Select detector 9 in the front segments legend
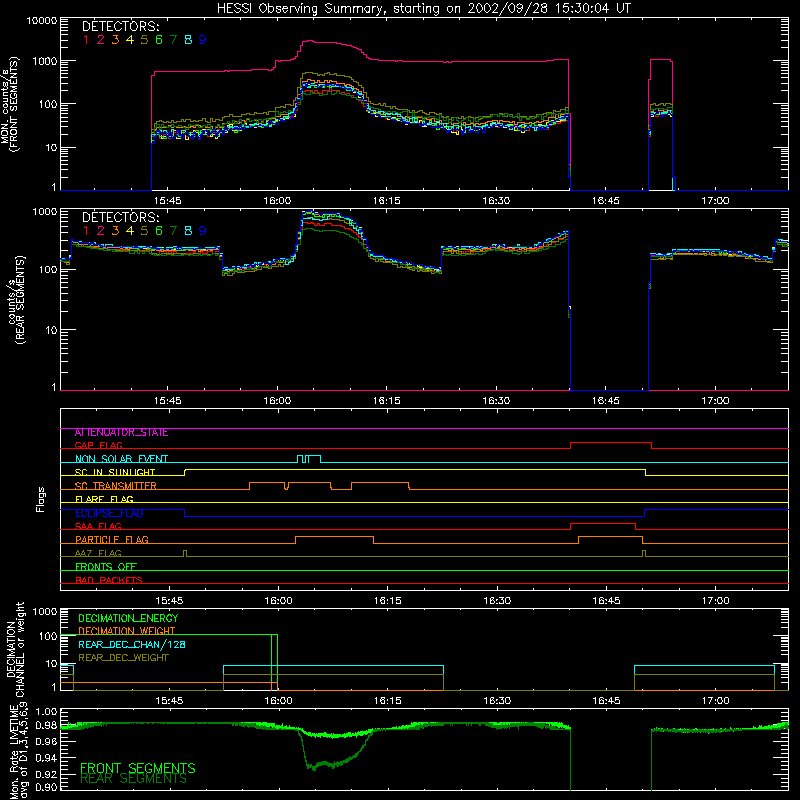This screenshot has width=800, height=800. tap(203, 40)
